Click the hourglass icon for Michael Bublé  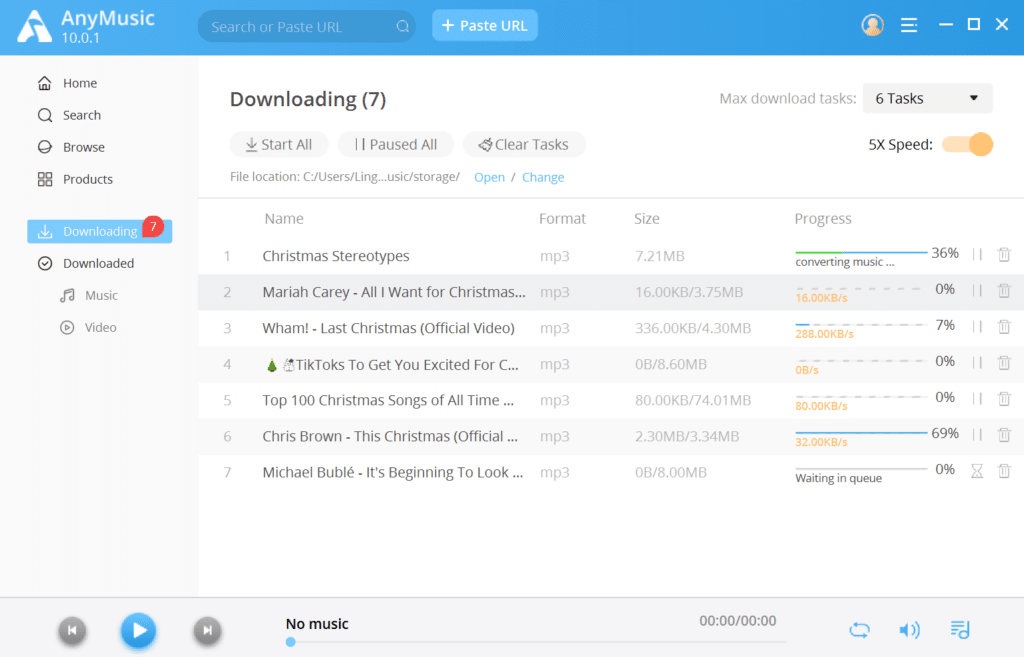(977, 471)
